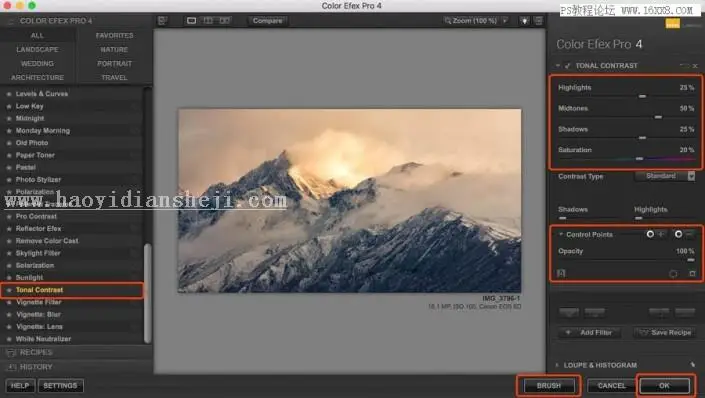Switch to side-by-side preview icon
705x398 pixels.
point(224,21)
